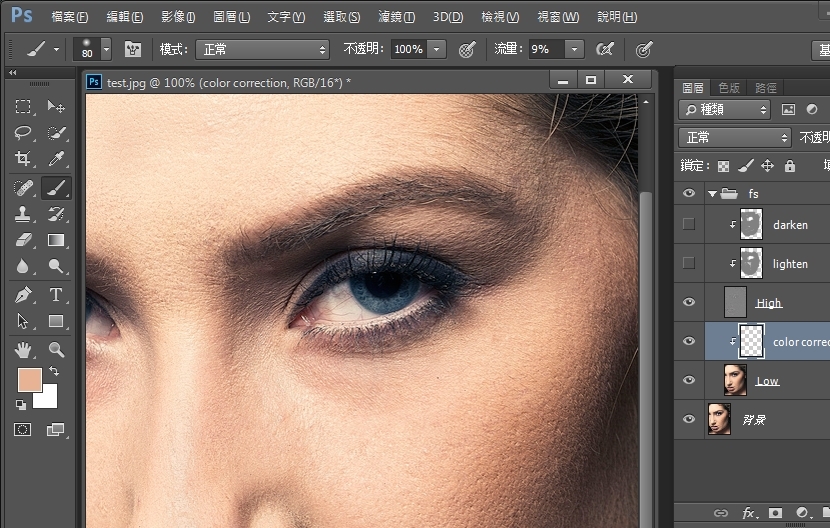Add a layer style with fx icon

(x=748, y=513)
